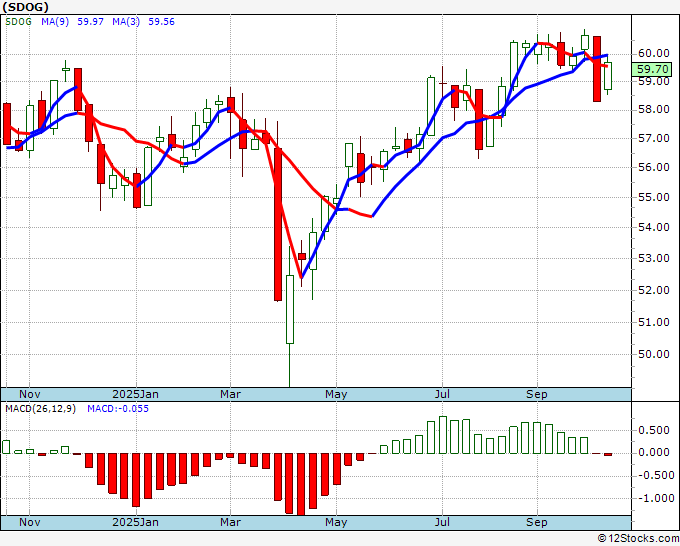Select 2025Jan on the MACD panel date axis

click(135, 522)
